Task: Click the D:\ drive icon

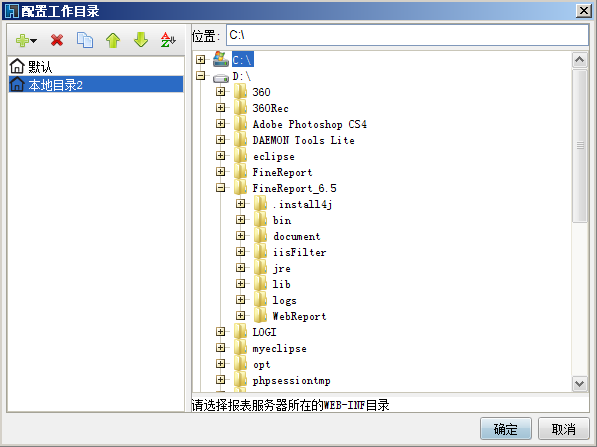Action: pyautogui.click(x=221, y=78)
